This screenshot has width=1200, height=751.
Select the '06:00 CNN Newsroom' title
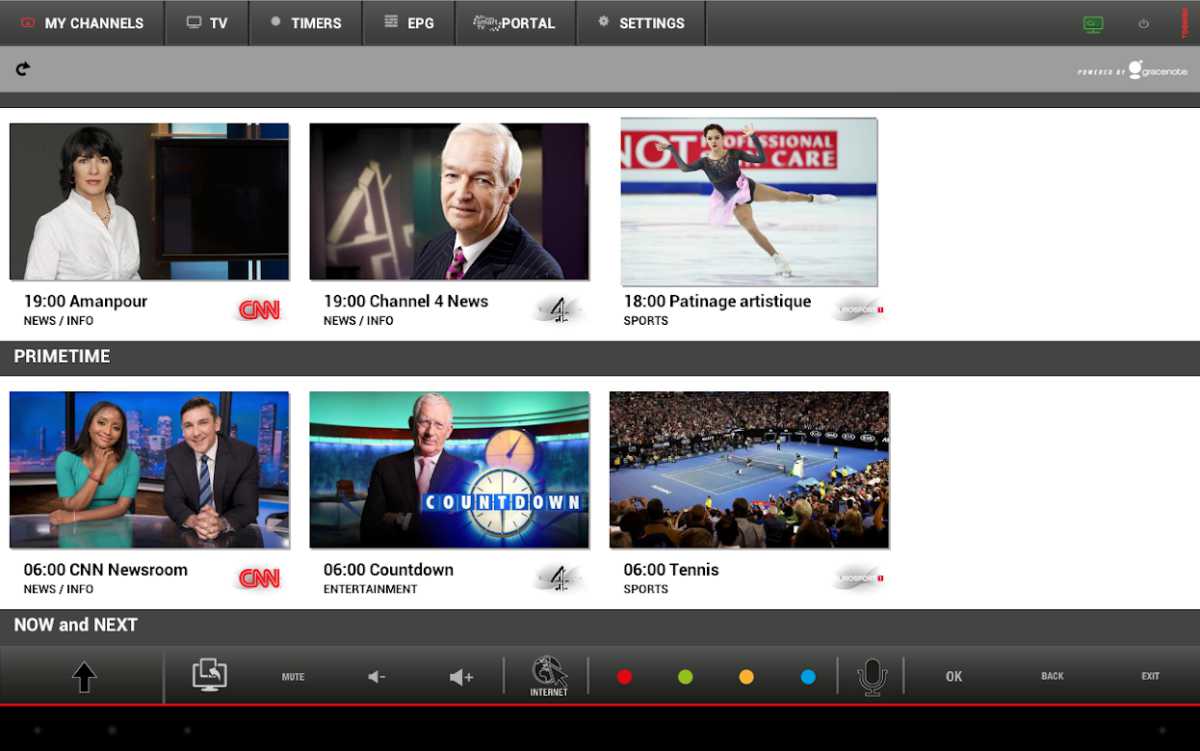[106, 570]
